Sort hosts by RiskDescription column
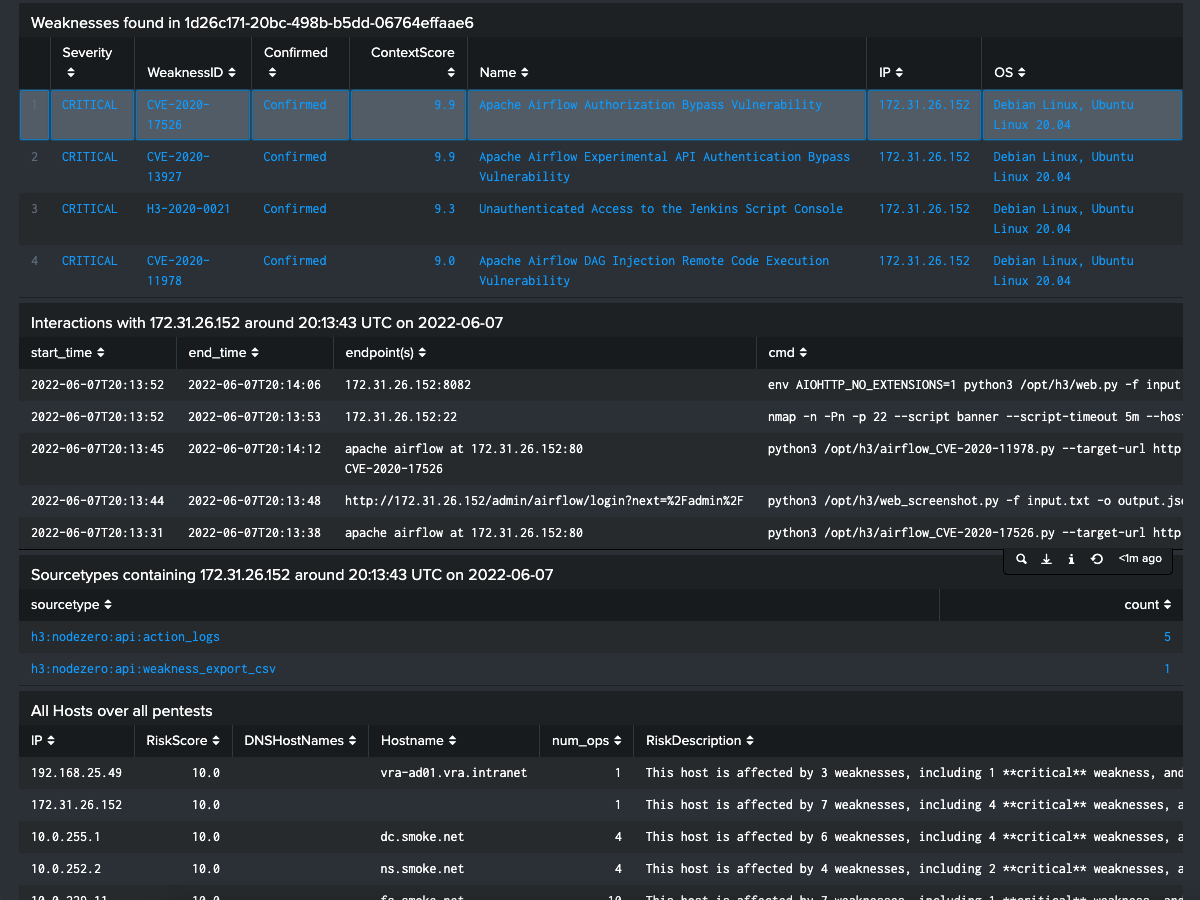This screenshot has width=1200, height=900. [x=699, y=741]
